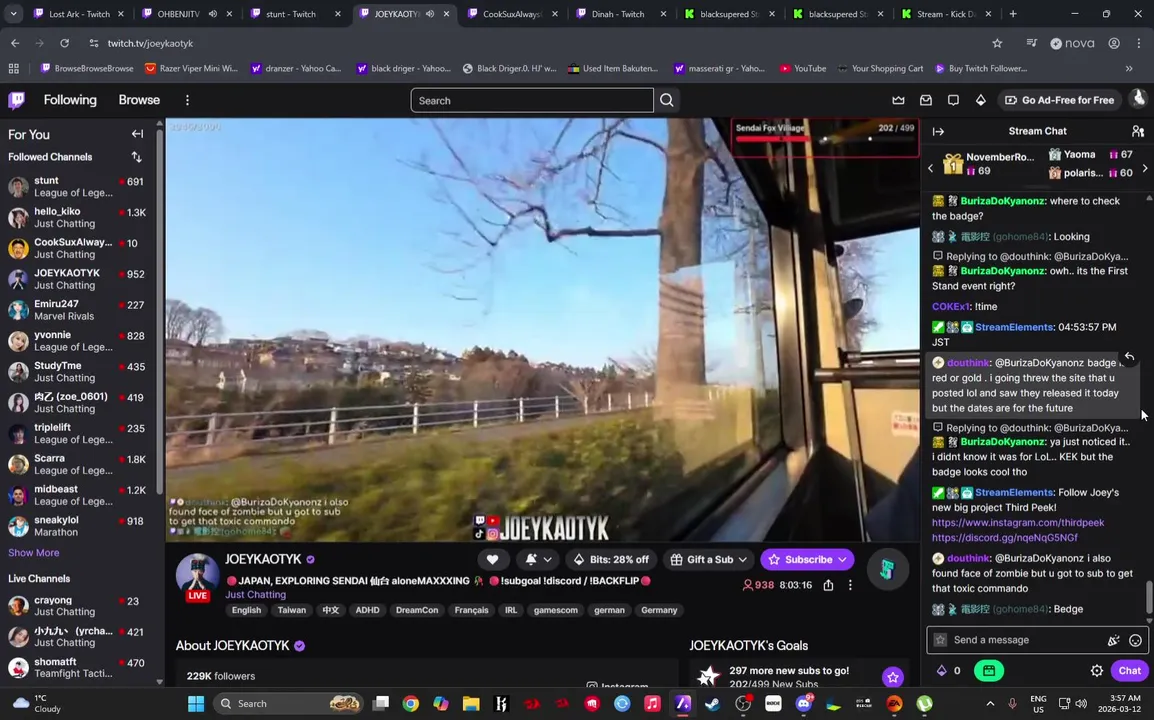Collapse the Stream Chat panel
1154x720 pixels.
pyautogui.click(x=938, y=131)
